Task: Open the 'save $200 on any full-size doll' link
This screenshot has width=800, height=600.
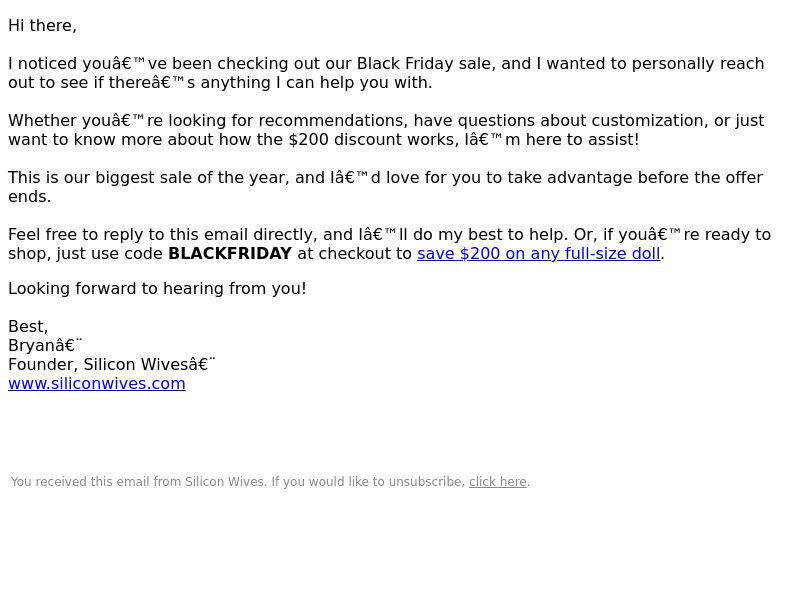Action: [538, 254]
